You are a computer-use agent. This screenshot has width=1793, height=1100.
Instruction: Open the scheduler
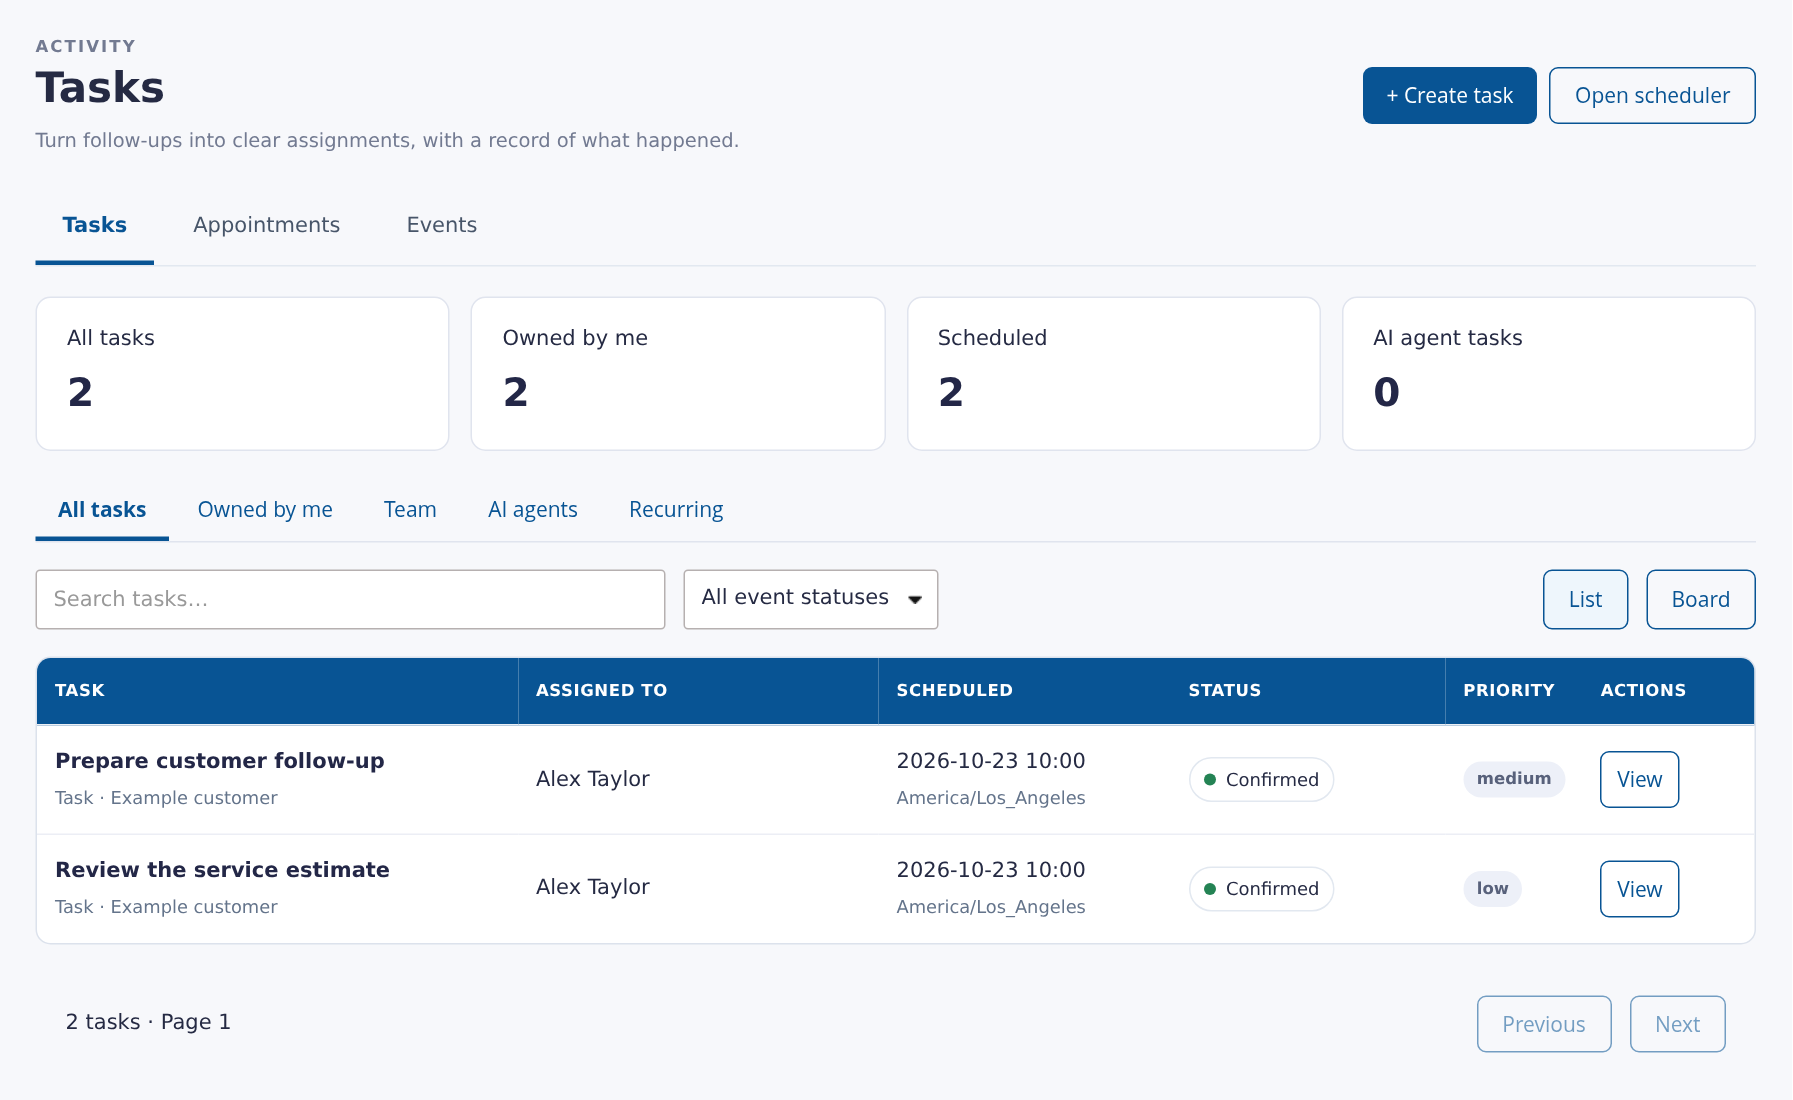(1652, 96)
